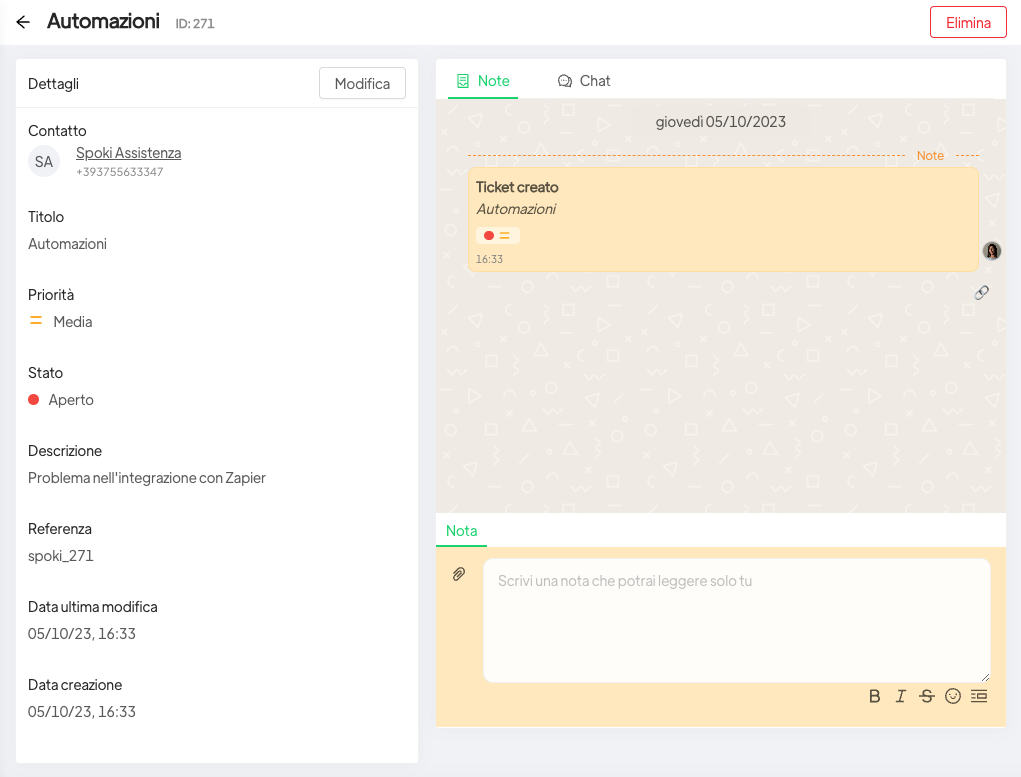1021x777 pixels.
Task: Select the Note tab
Action: point(483,81)
